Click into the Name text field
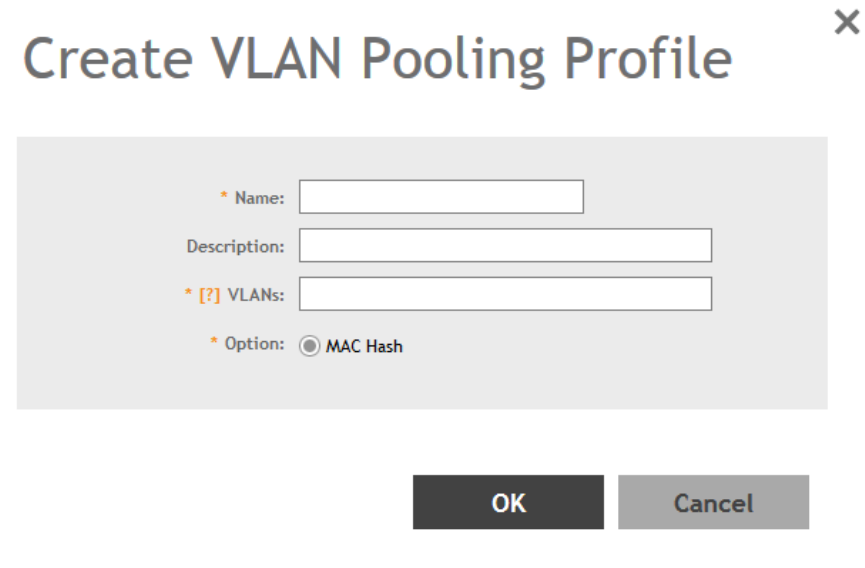This screenshot has height=568, width=865. coord(441,197)
